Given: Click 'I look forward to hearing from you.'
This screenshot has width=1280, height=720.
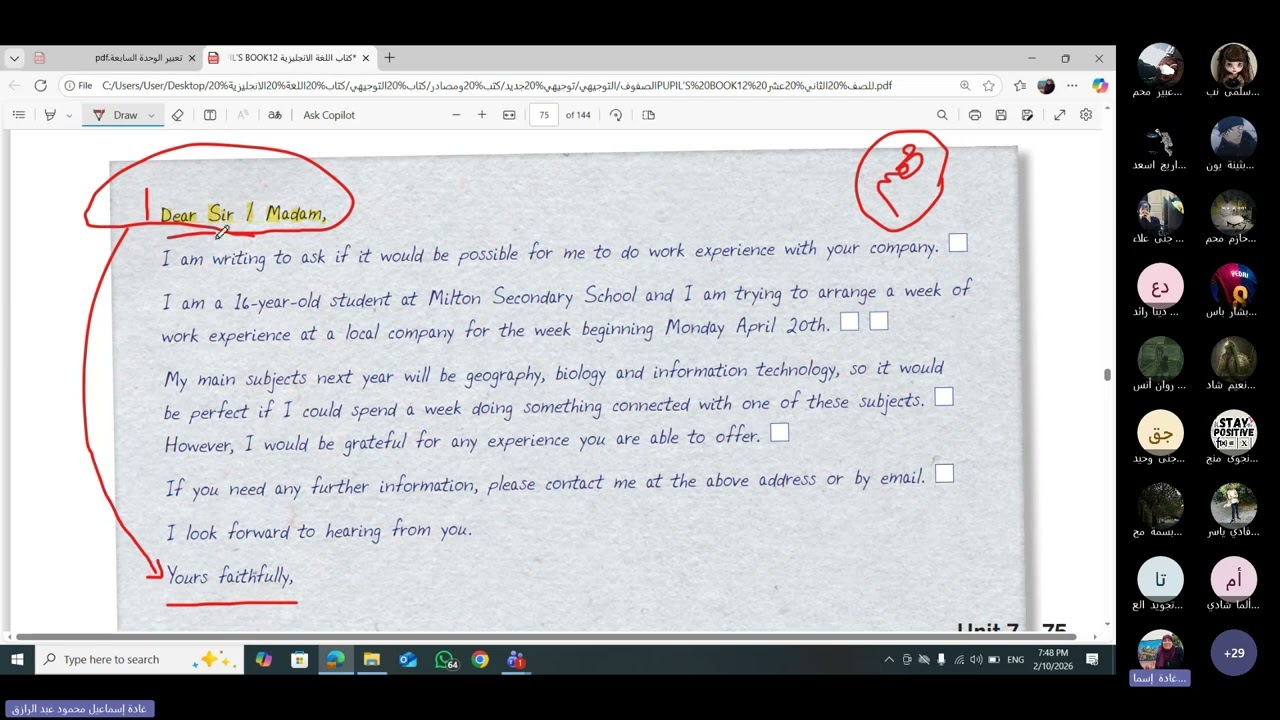Looking at the screenshot, I should point(319,531).
